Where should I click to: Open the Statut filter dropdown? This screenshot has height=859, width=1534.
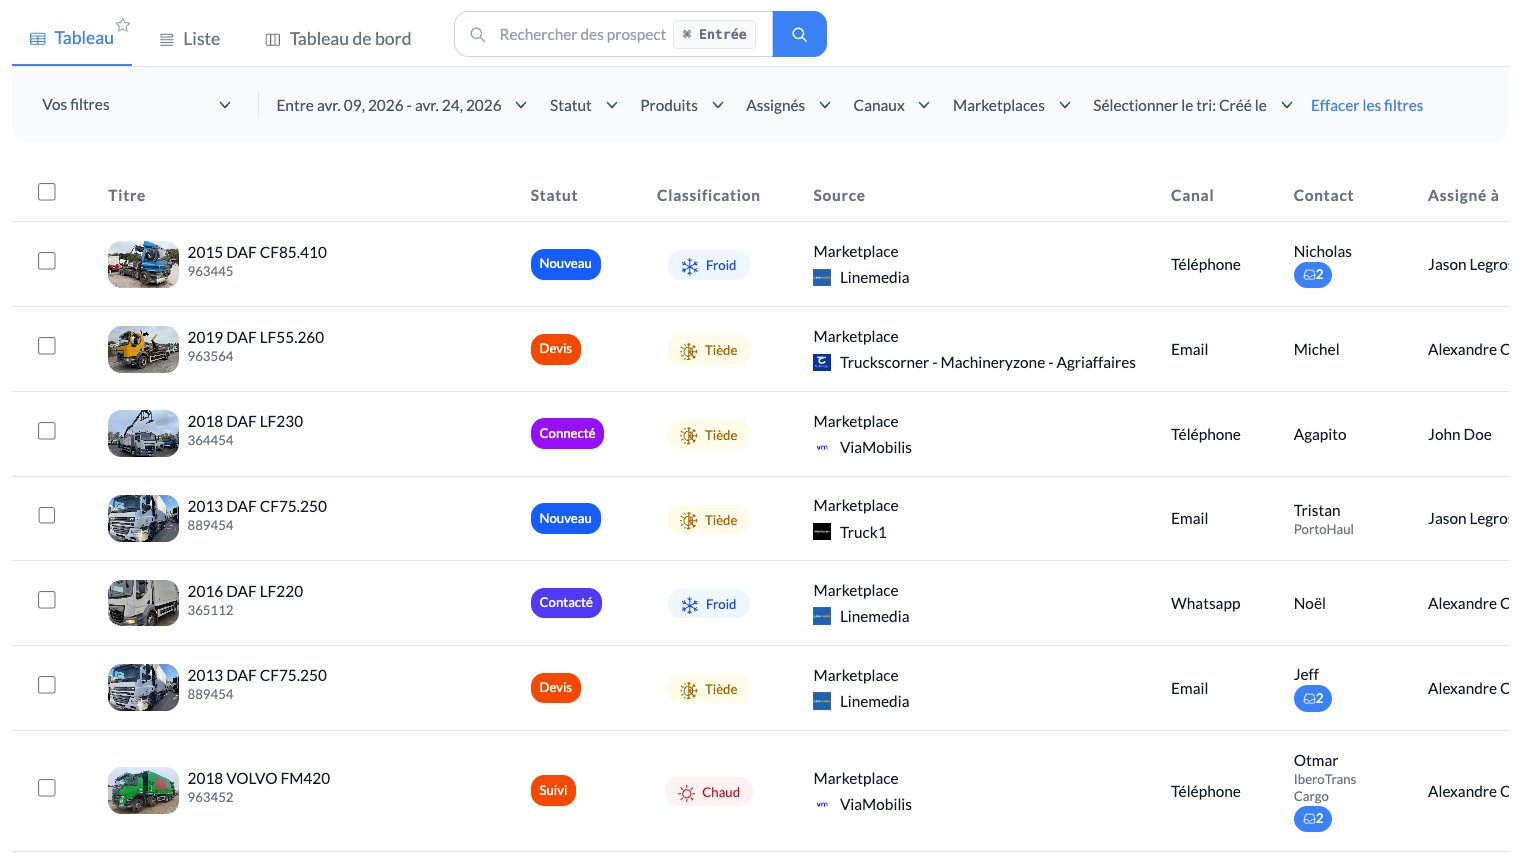point(583,106)
